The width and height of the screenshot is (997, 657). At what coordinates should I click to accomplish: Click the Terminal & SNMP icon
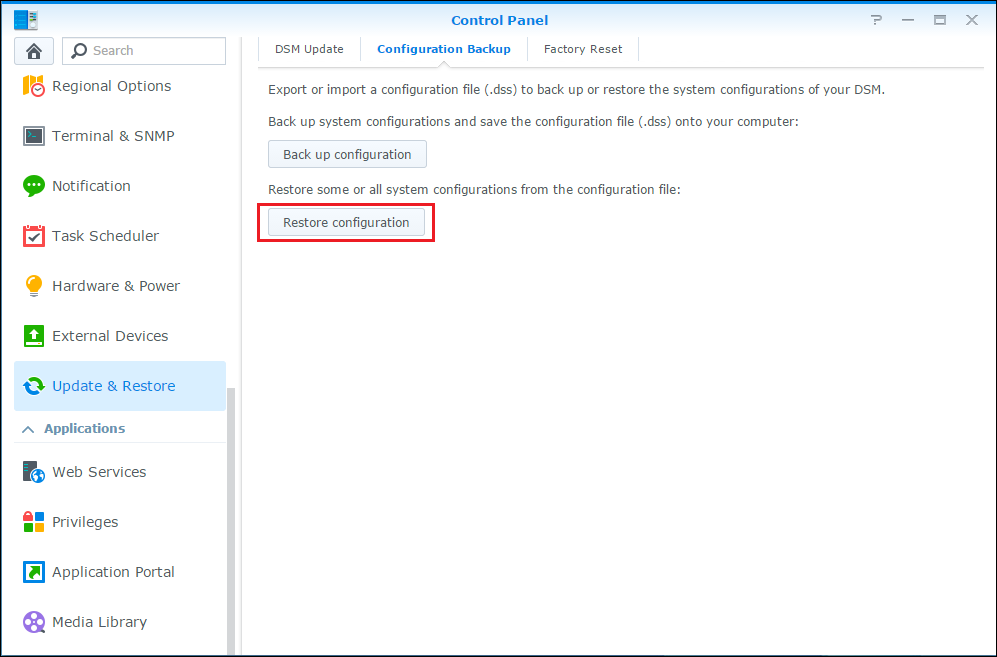point(34,136)
